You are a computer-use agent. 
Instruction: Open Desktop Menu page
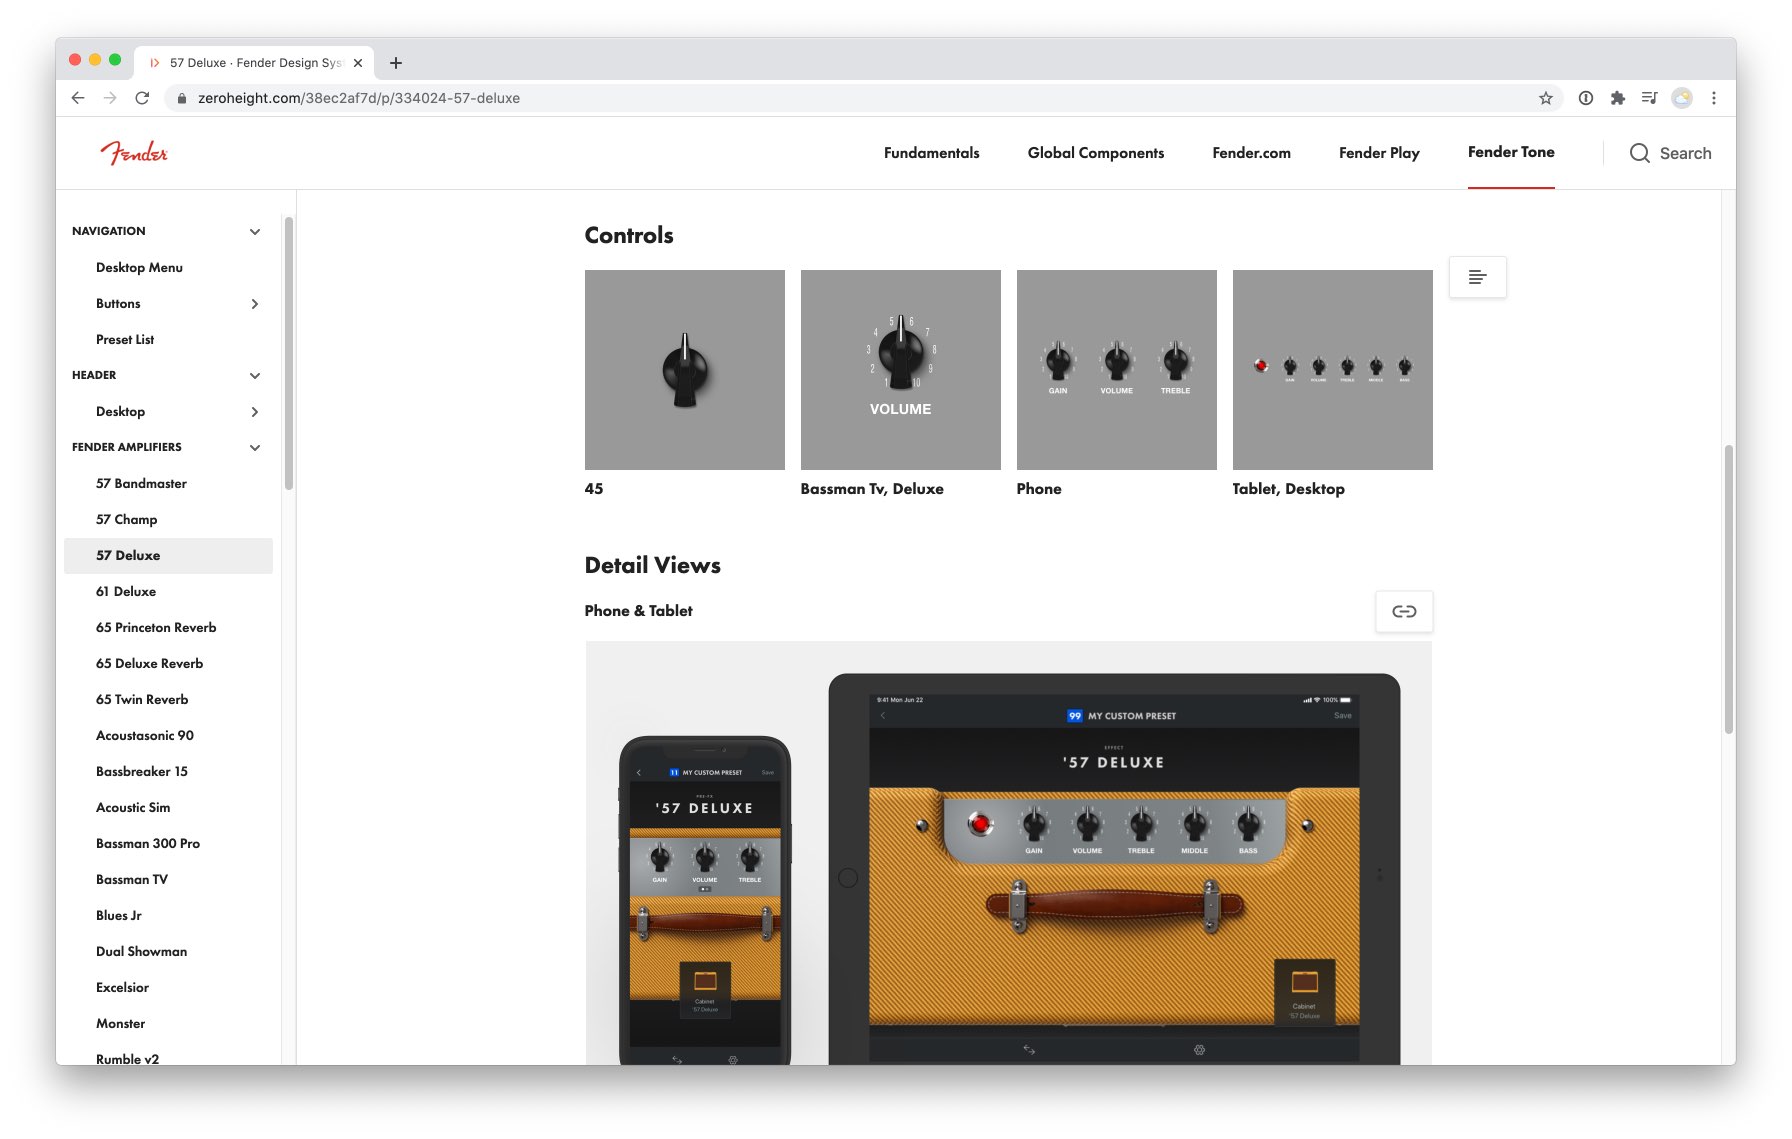click(139, 267)
